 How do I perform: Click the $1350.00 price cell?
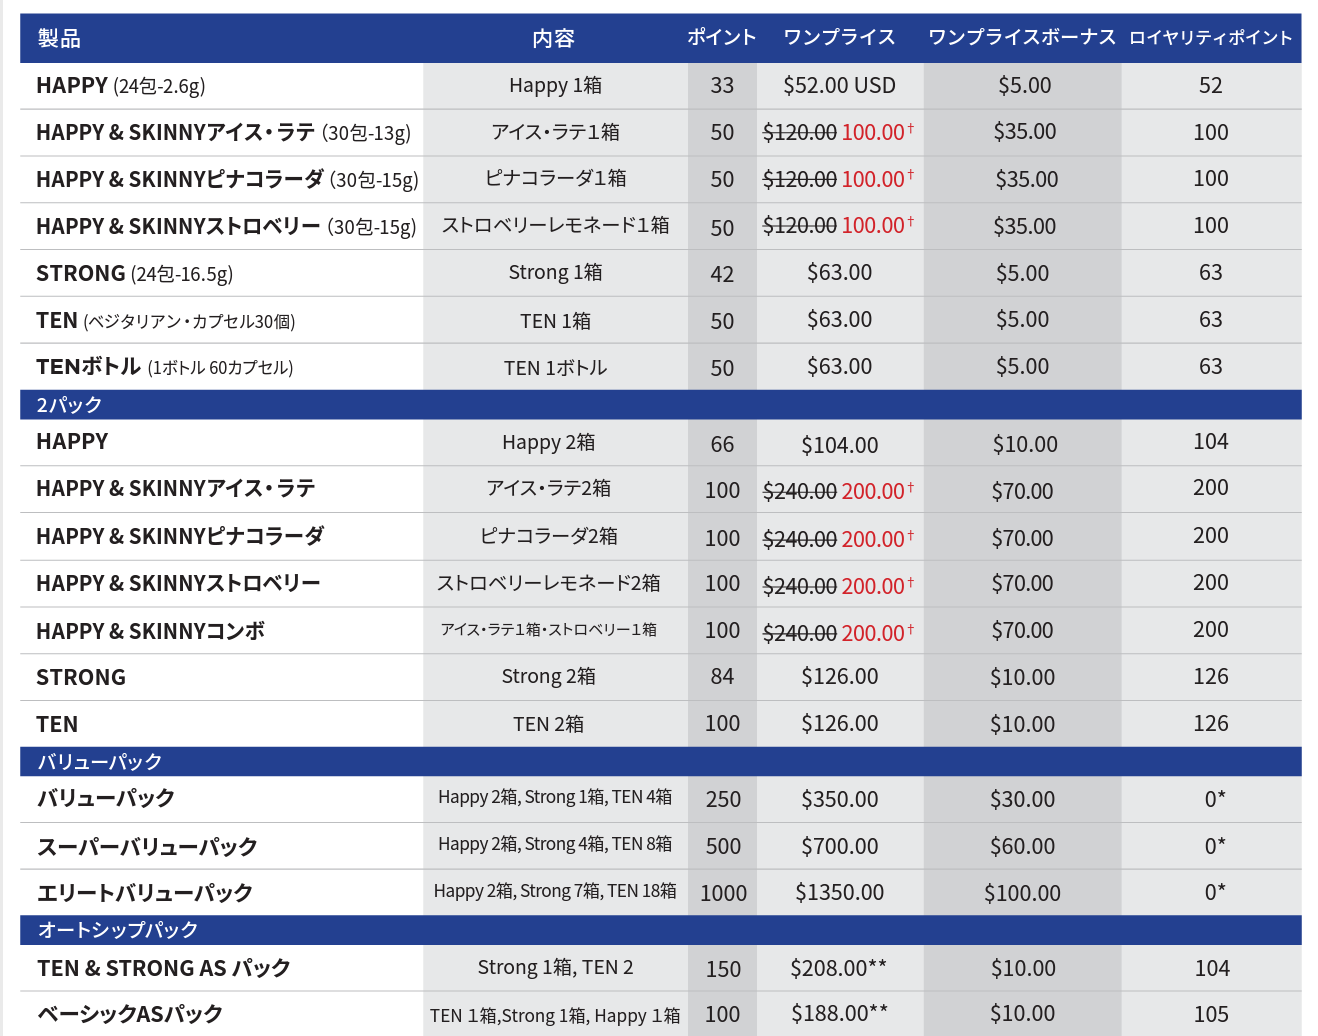[x=839, y=893]
